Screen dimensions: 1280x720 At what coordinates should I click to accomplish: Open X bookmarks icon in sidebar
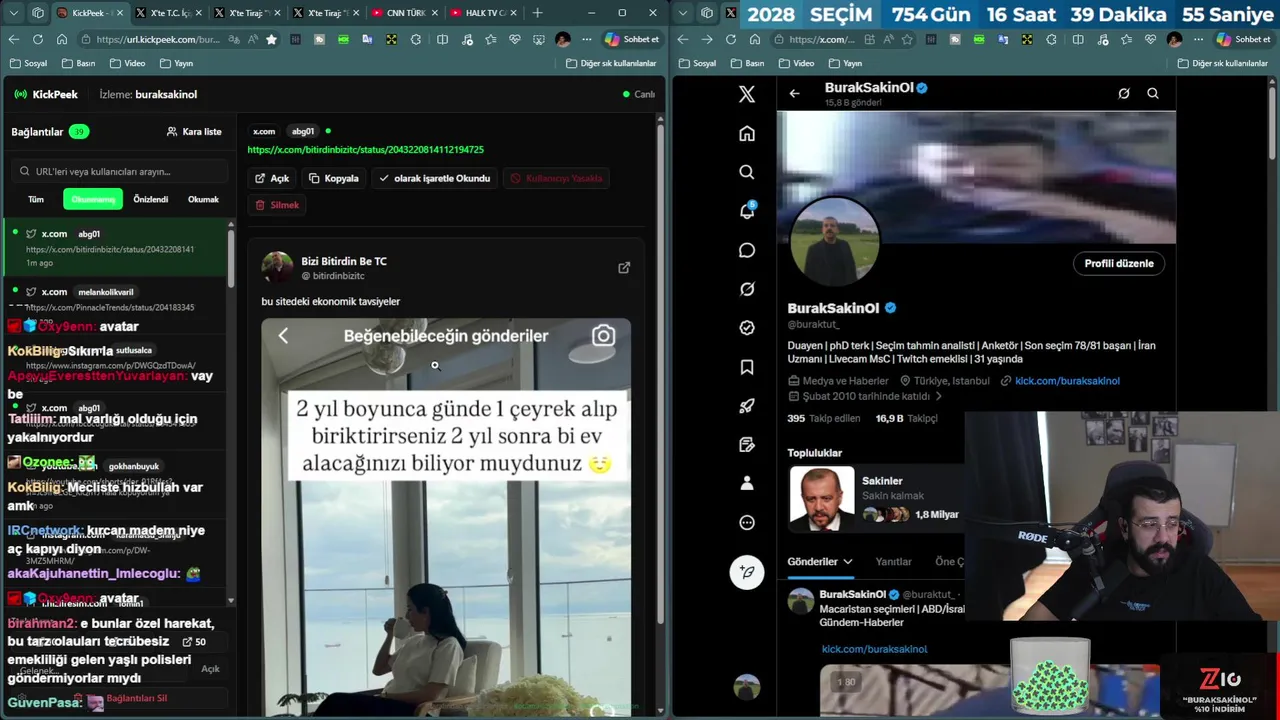tap(747, 367)
